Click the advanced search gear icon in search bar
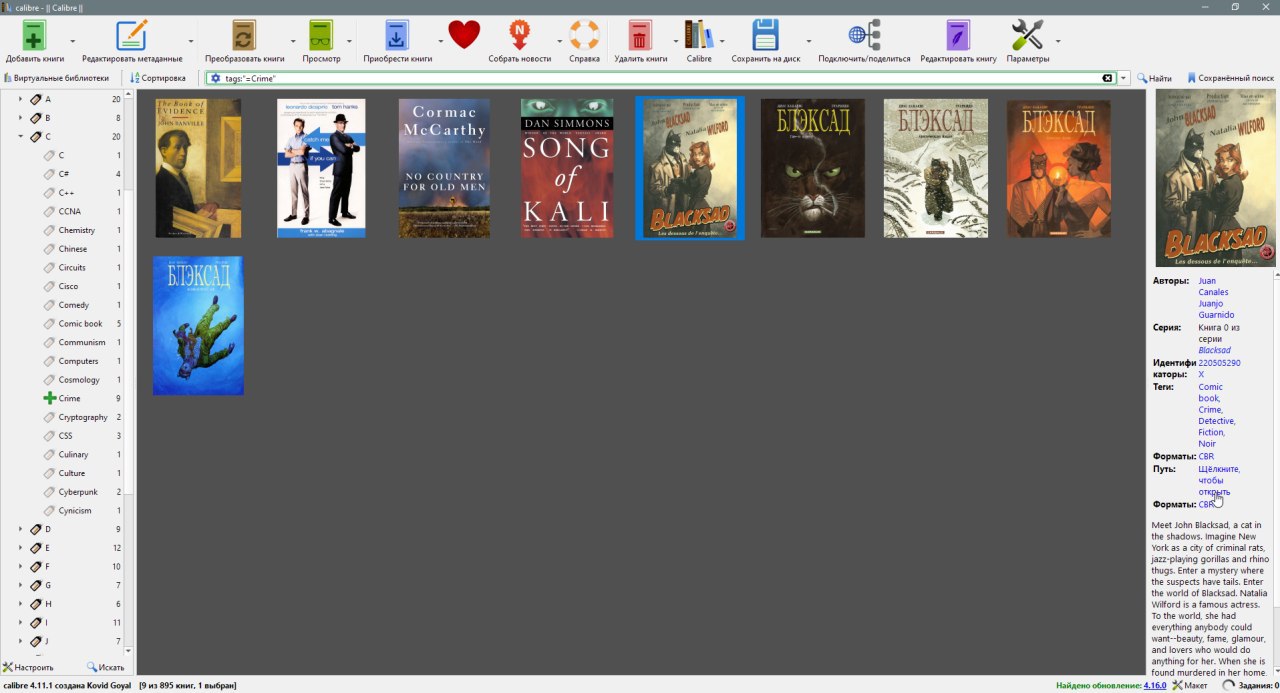 coord(215,78)
